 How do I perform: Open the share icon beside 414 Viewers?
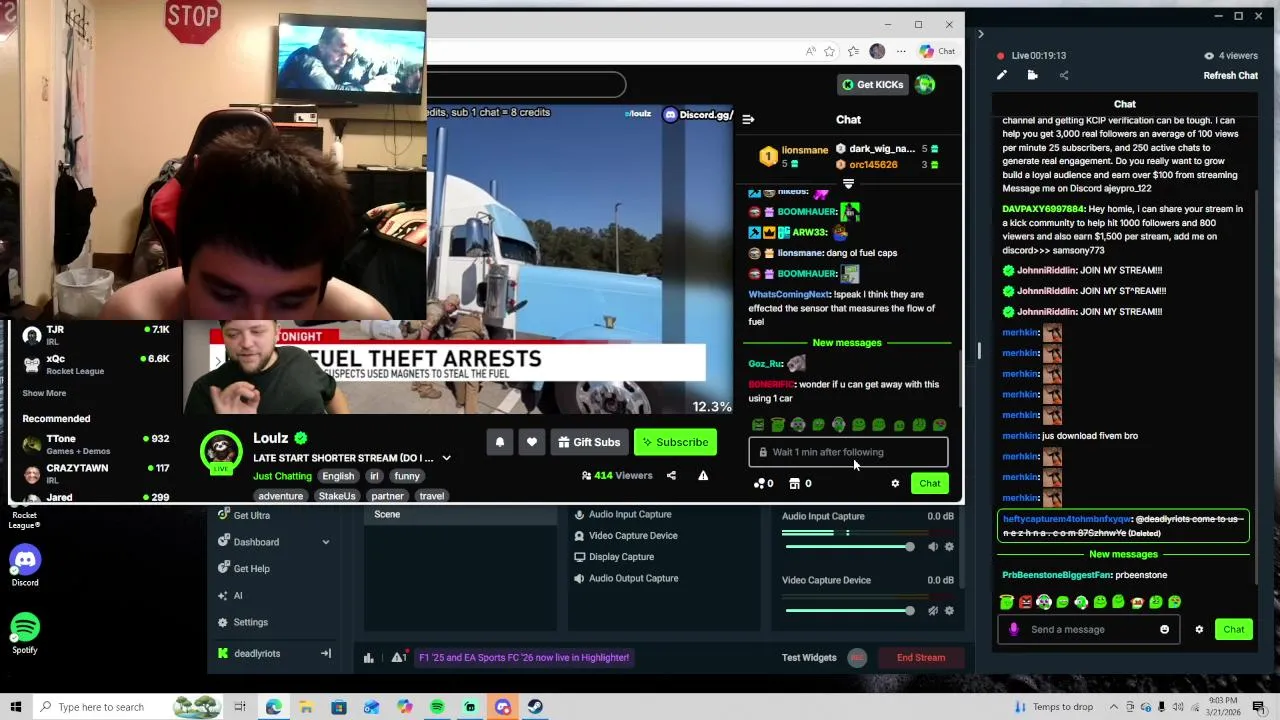point(671,476)
